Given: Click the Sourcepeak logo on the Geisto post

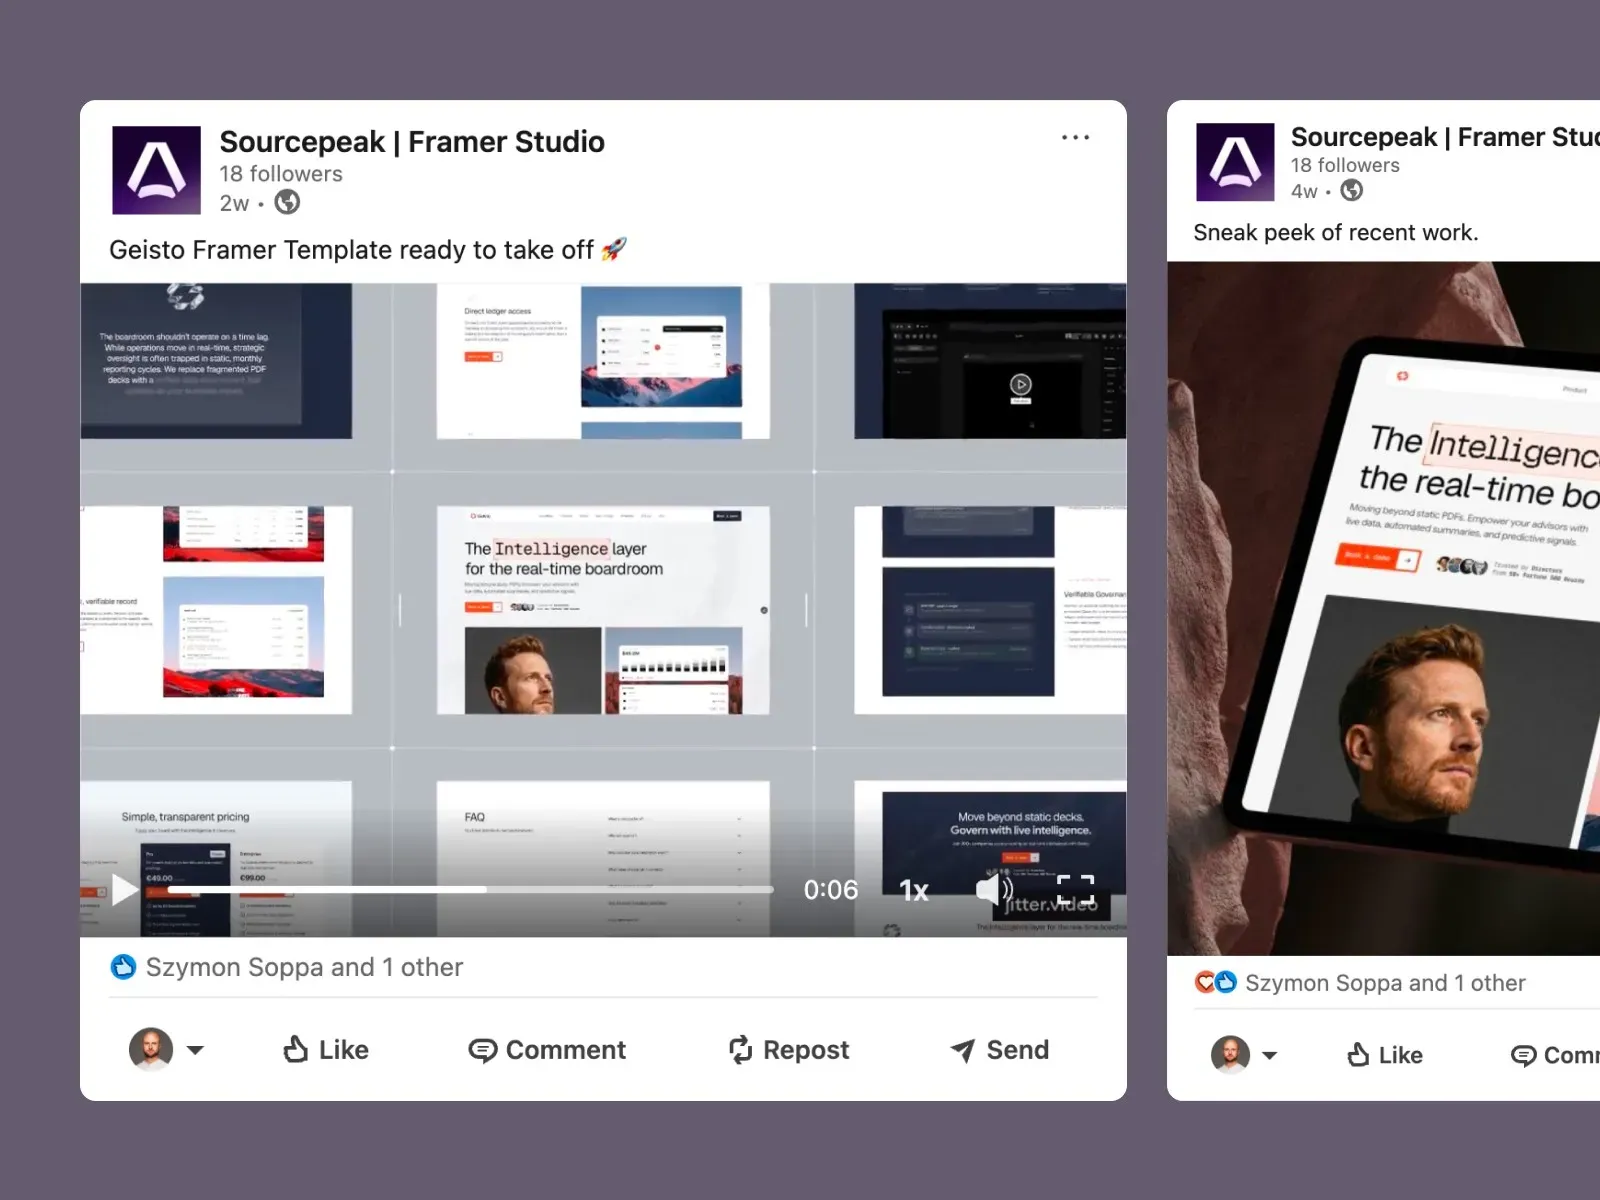Looking at the screenshot, I should click(x=156, y=170).
